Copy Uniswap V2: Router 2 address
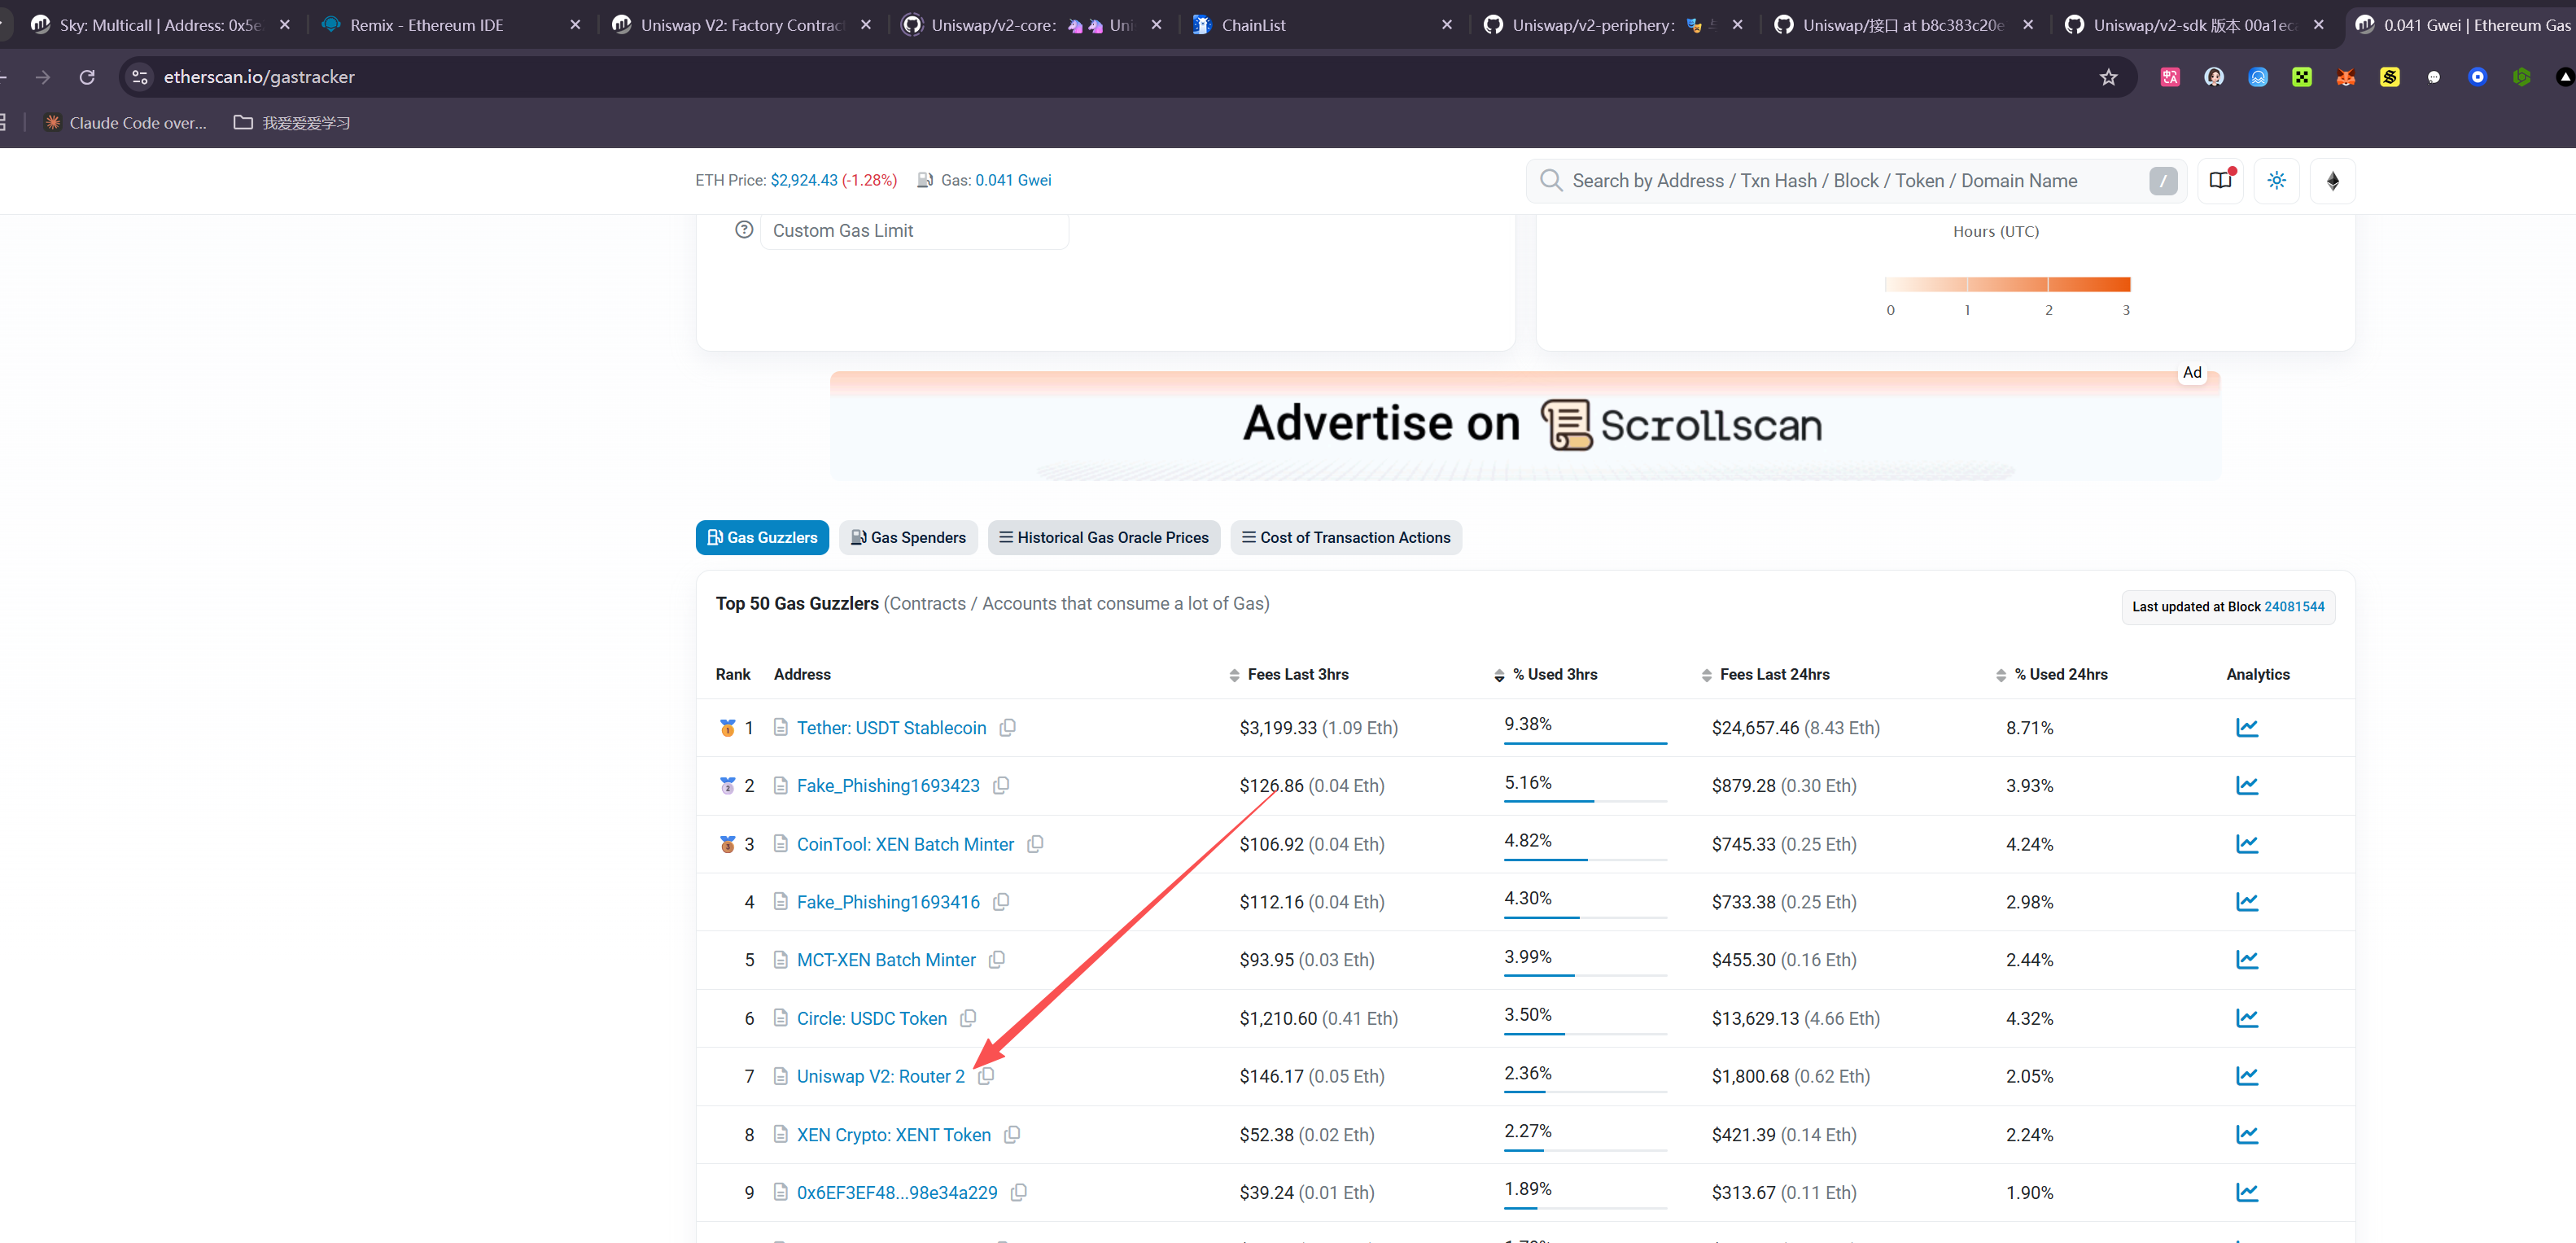Image resolution: width=2576 pixels, height=1243 pixels. (986, 1076)
